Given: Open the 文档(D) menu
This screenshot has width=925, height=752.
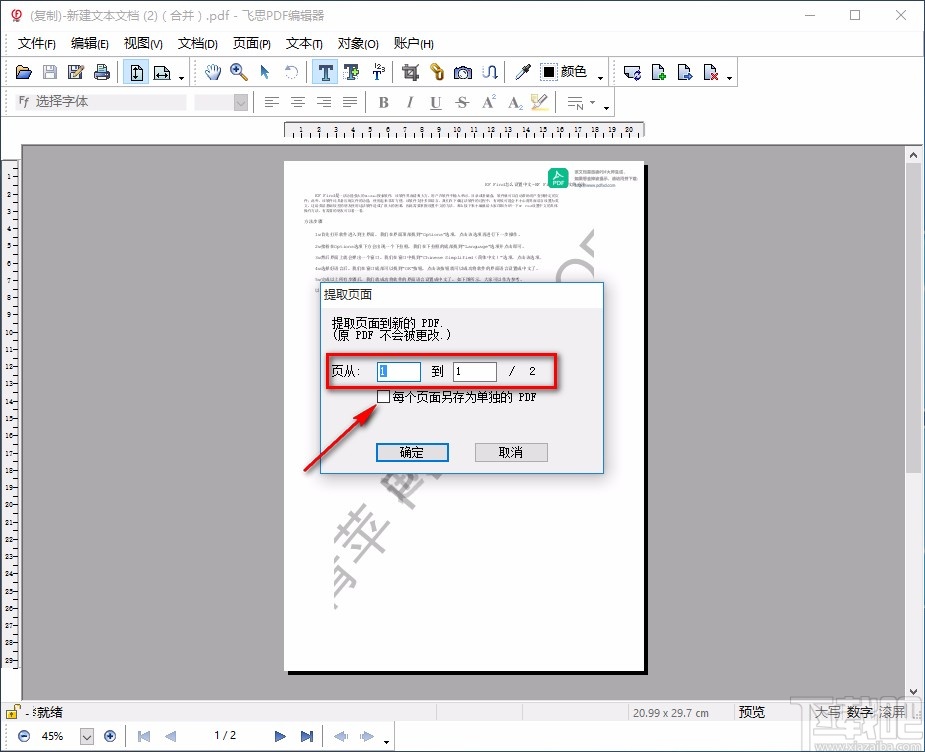Looking at the screenshot, I should click(x=198, y=44).
